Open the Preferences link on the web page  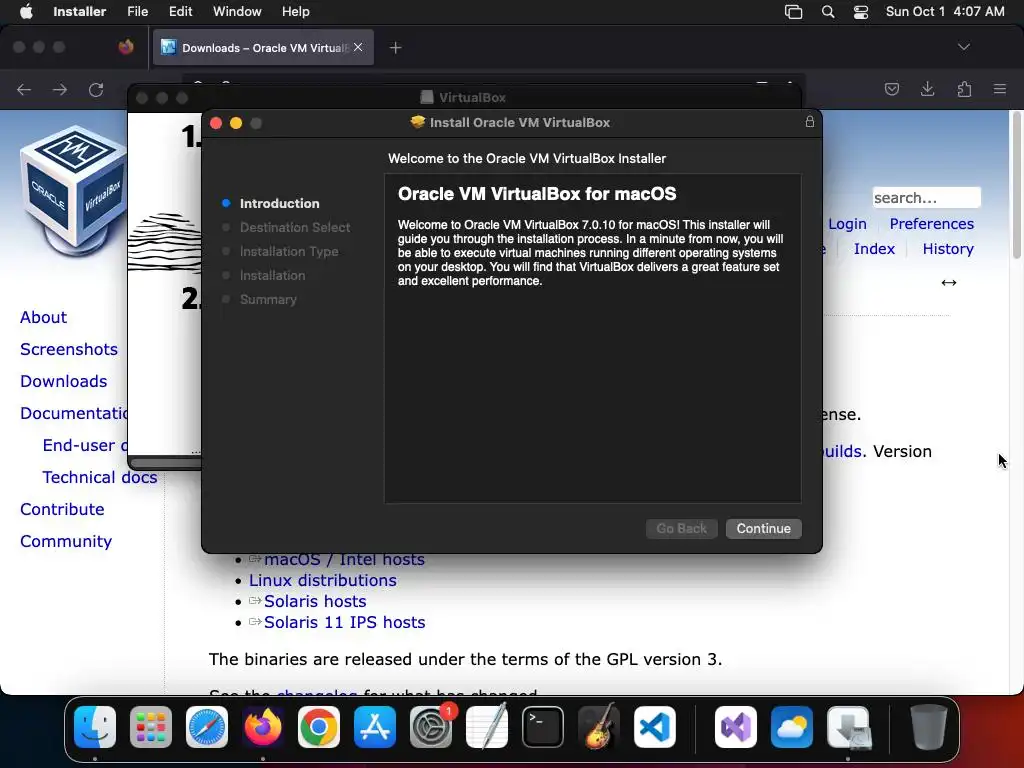pyautogui.click(x=931, y=224)
